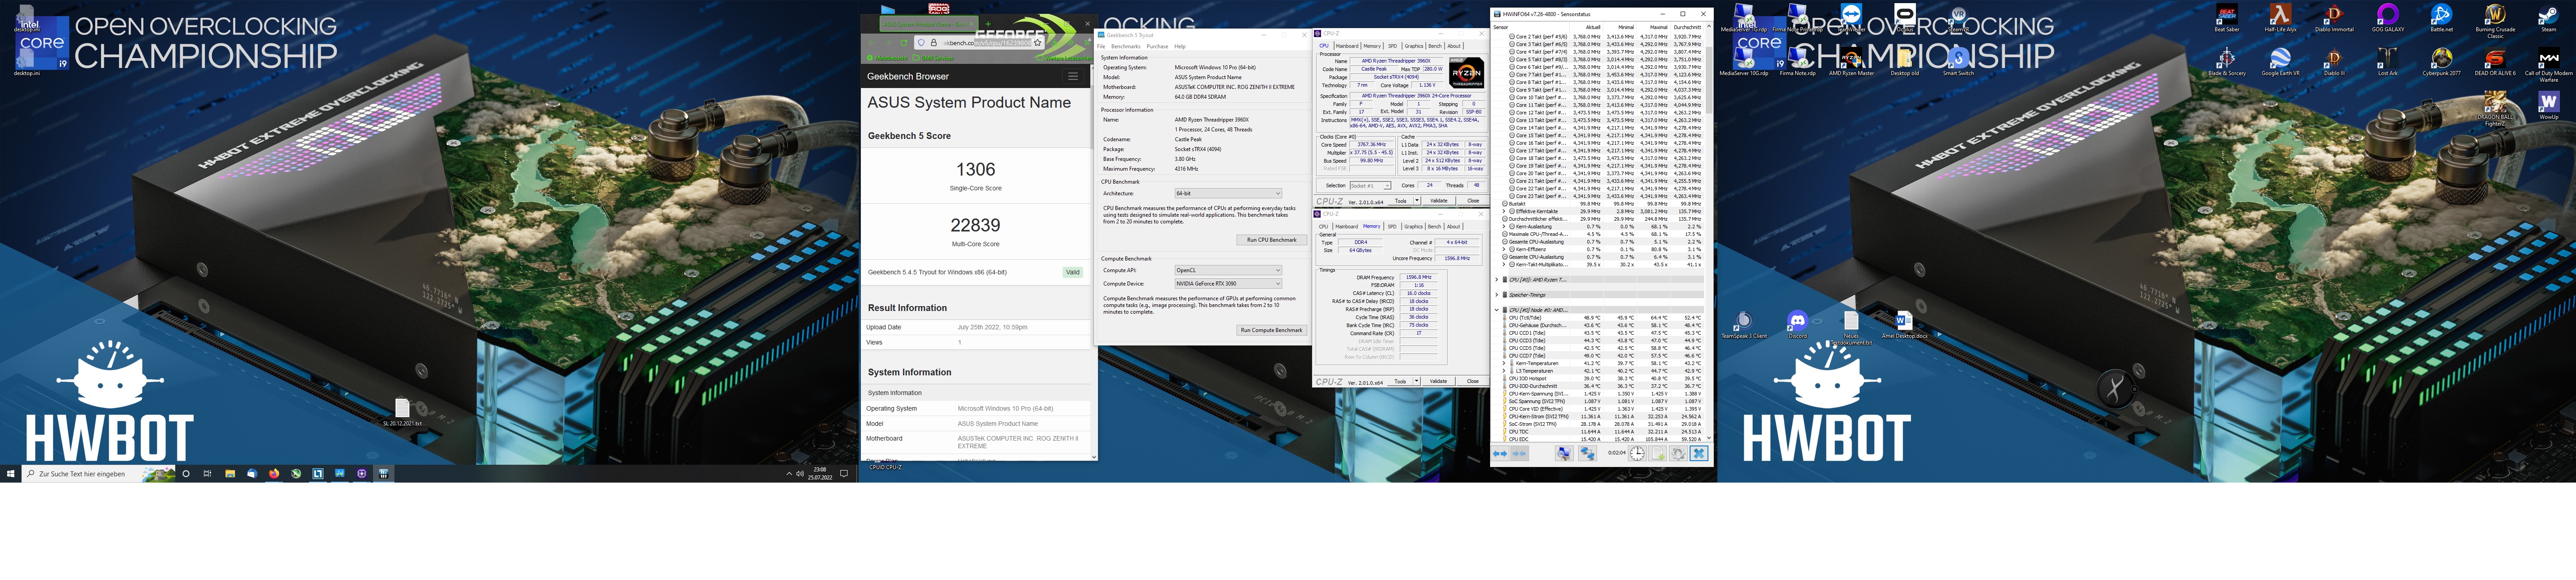The height and width of the screenshot is (580, 2576).
Task: Click Windows taskbar search box
Action: (98, 474)
